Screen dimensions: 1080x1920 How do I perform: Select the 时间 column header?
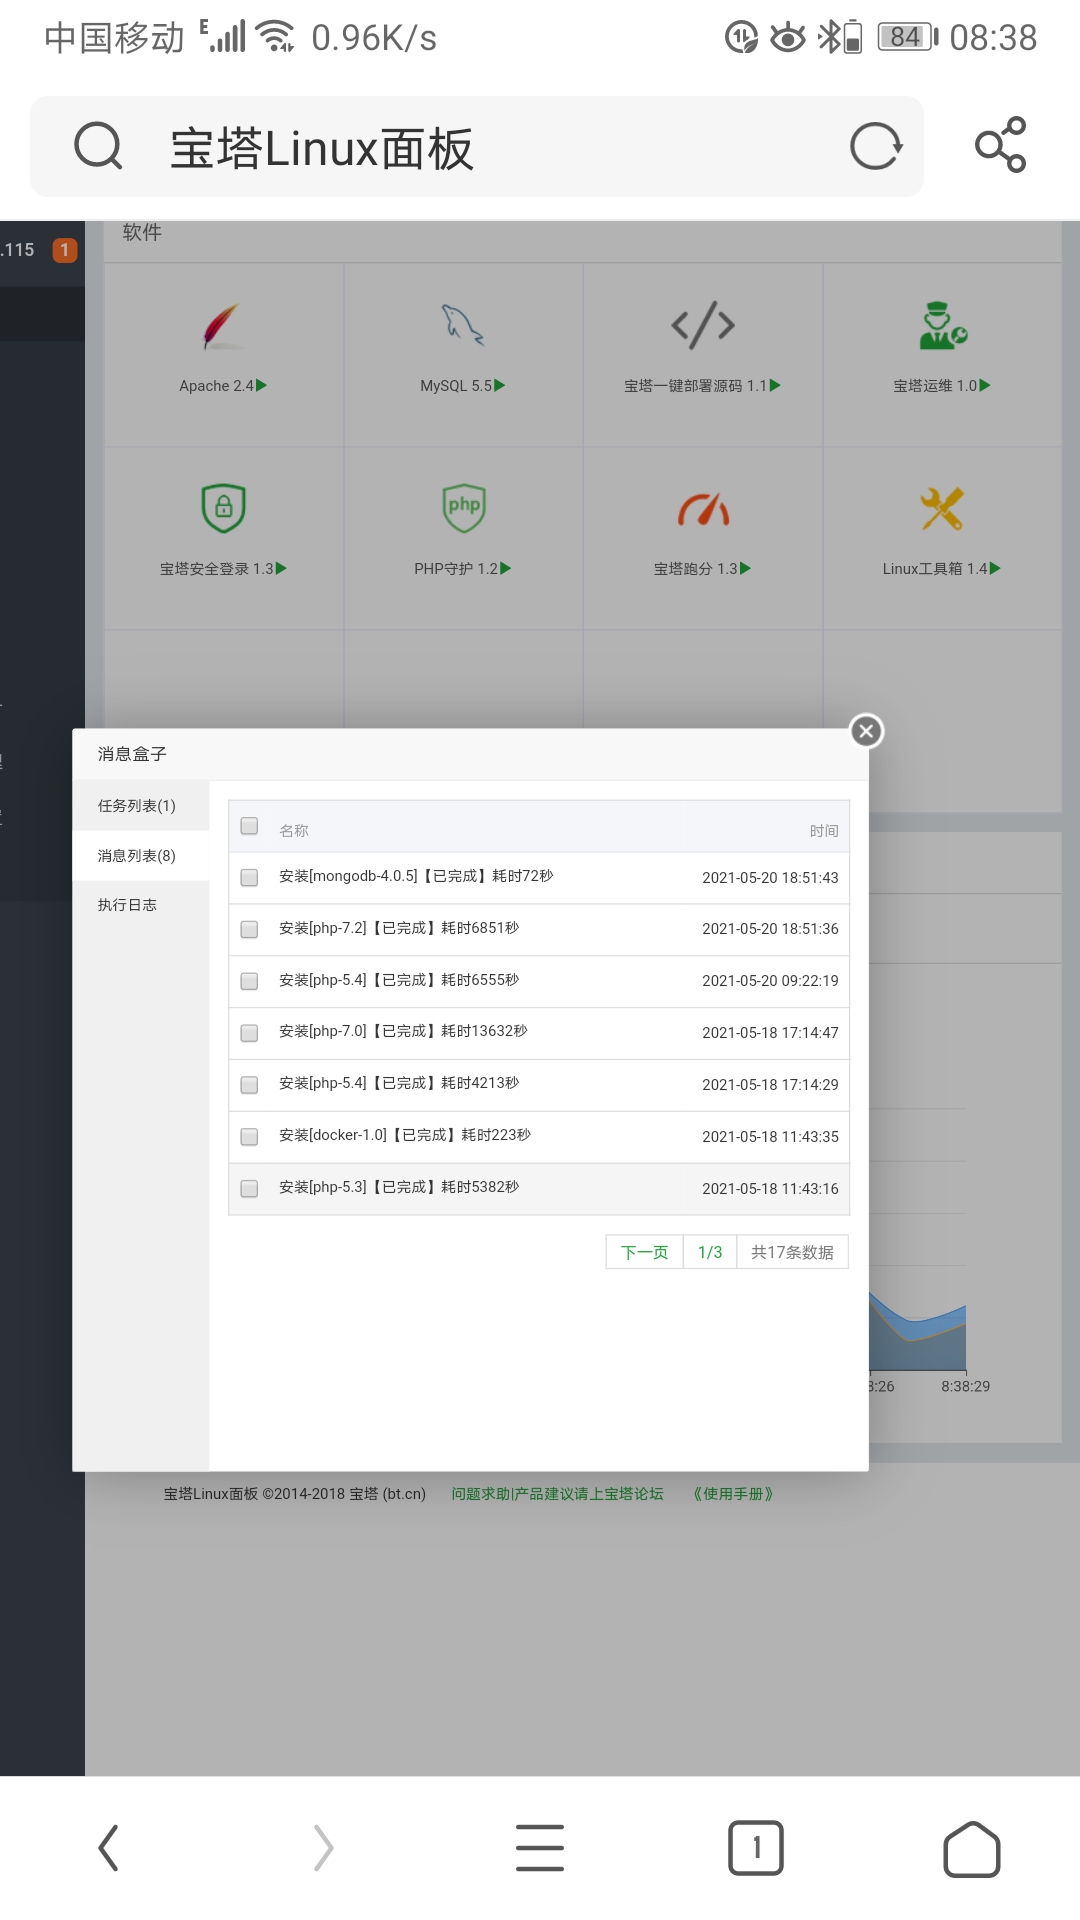coord(824,831)
